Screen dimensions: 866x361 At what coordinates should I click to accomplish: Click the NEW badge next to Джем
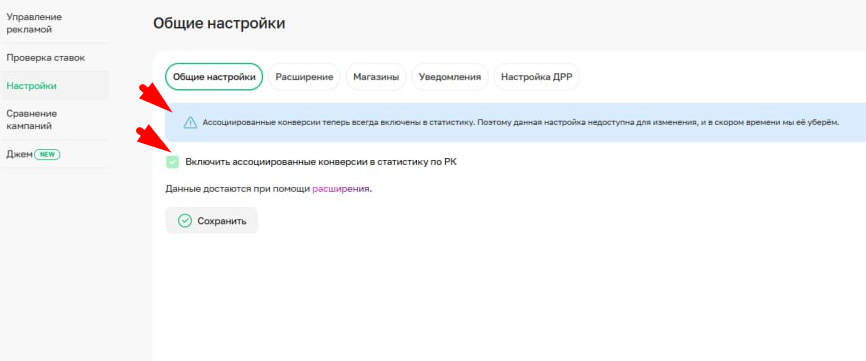point(47,155)
